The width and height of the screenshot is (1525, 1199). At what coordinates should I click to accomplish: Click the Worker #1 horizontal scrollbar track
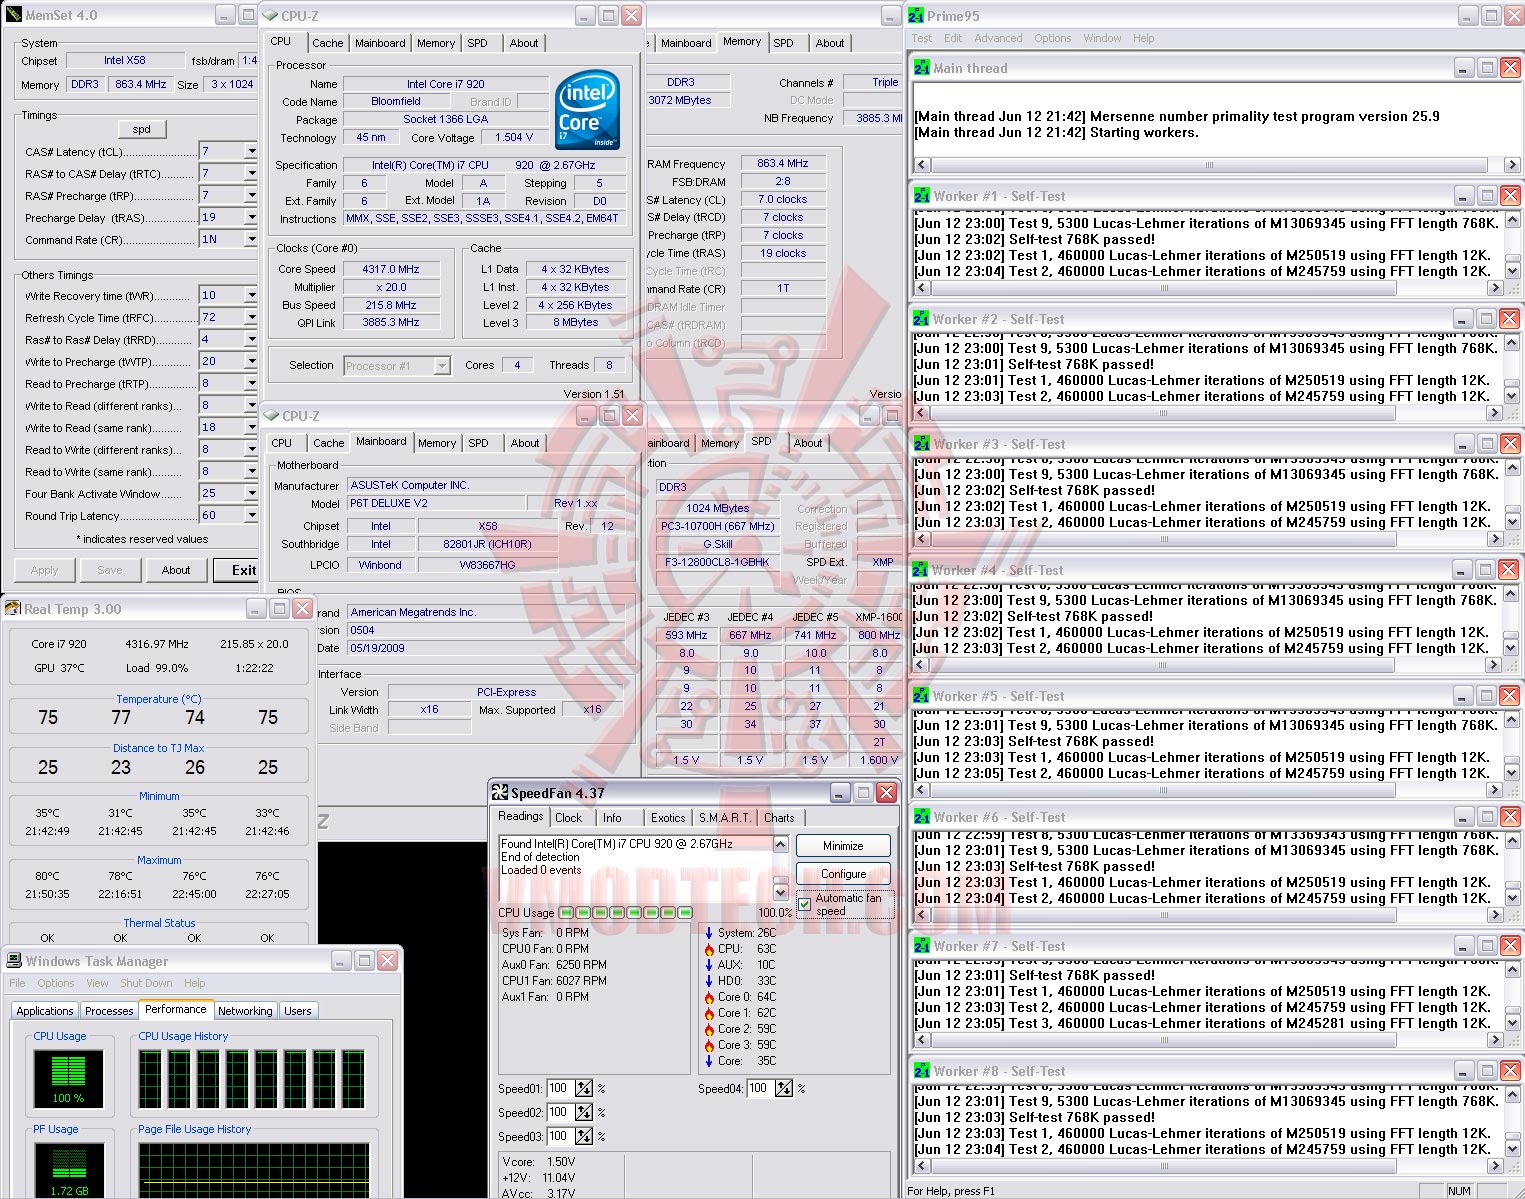coord(1208,288)
